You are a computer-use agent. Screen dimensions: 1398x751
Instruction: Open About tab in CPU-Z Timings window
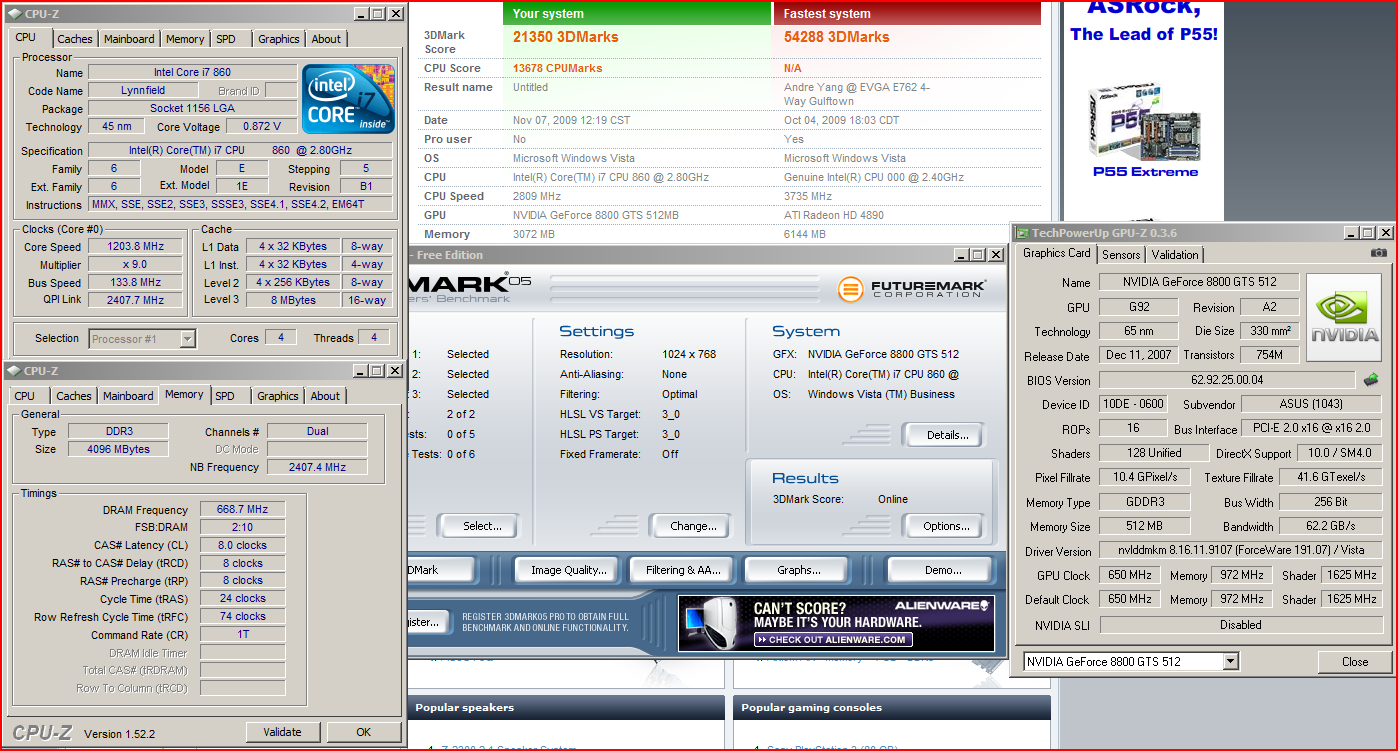pyautogui.click(x=325, y=396)
